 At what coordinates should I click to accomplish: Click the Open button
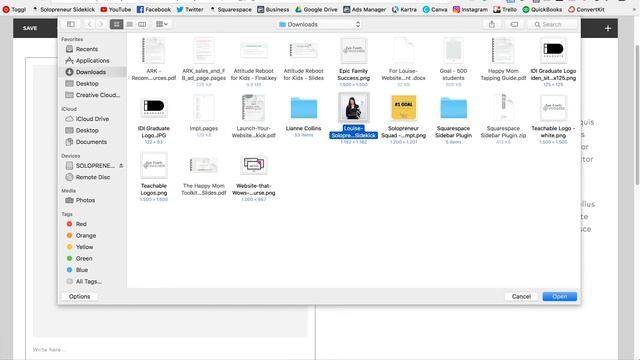[560, 296]
